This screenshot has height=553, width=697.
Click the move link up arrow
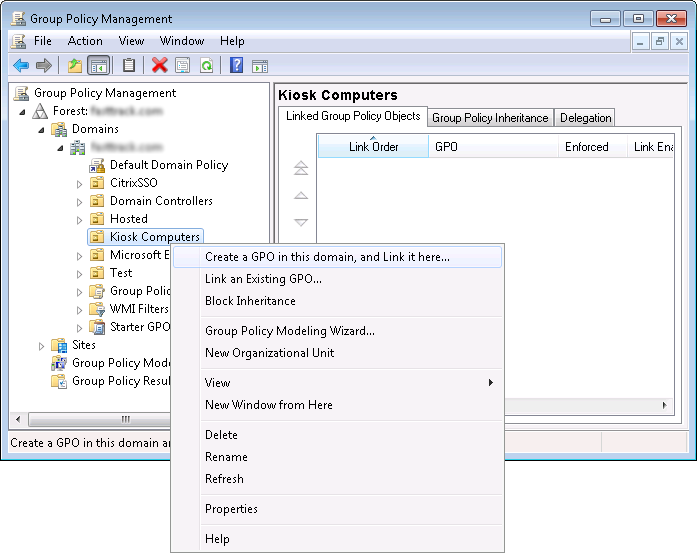coord(301,195)
